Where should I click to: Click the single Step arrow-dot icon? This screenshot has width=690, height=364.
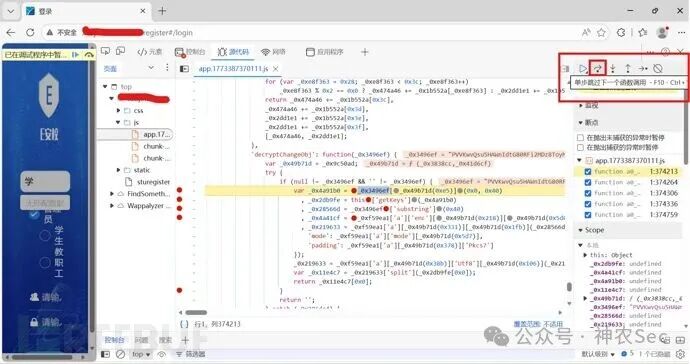[x=643, y=68]
